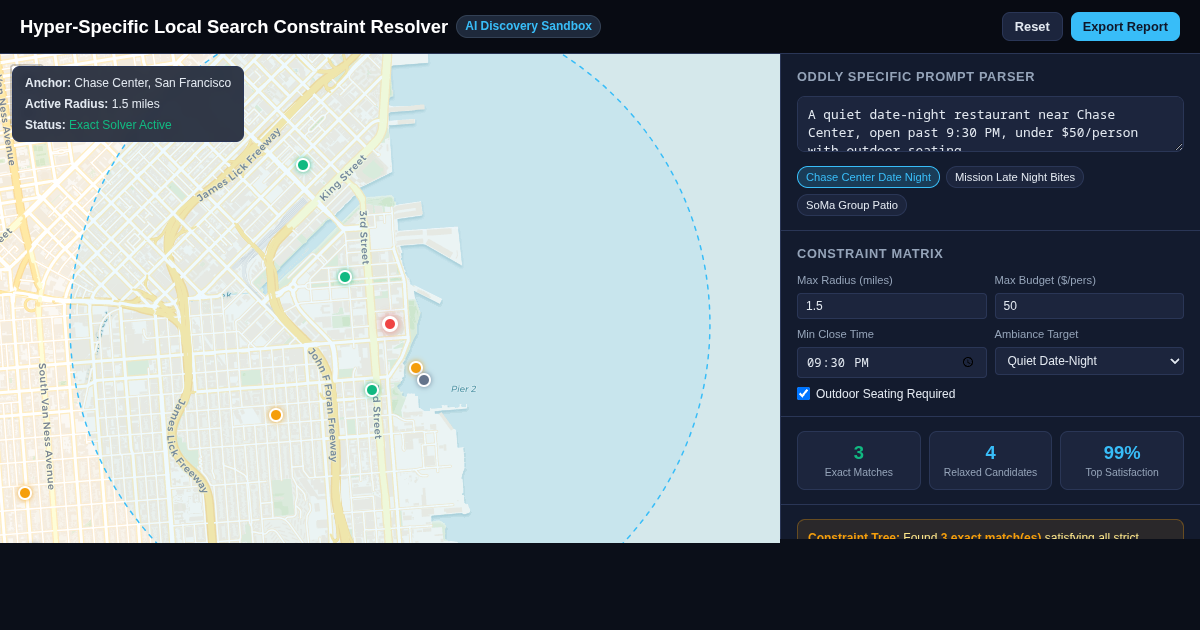The width and height of the screenshot is (1200, 630).
Task: Select green marker just northwest of red anchor
Action: (x=345, y=277)
